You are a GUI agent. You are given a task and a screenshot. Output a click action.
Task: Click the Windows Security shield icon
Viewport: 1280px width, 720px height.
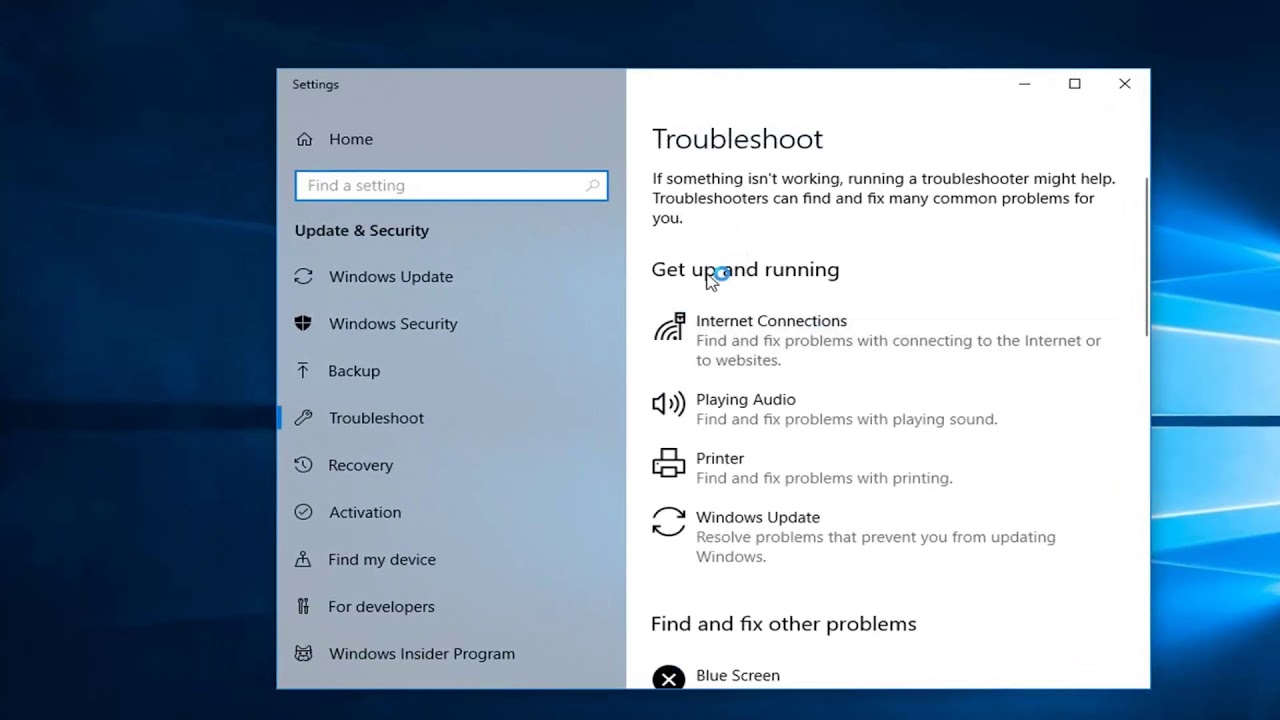tap(303, 323)
